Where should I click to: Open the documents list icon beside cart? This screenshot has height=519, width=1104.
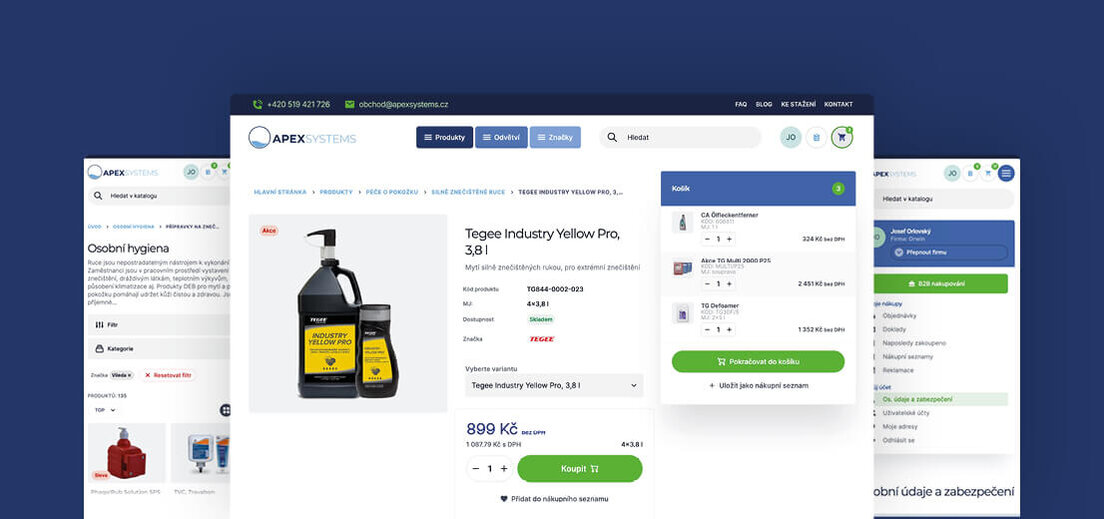[x=816, y=138]
